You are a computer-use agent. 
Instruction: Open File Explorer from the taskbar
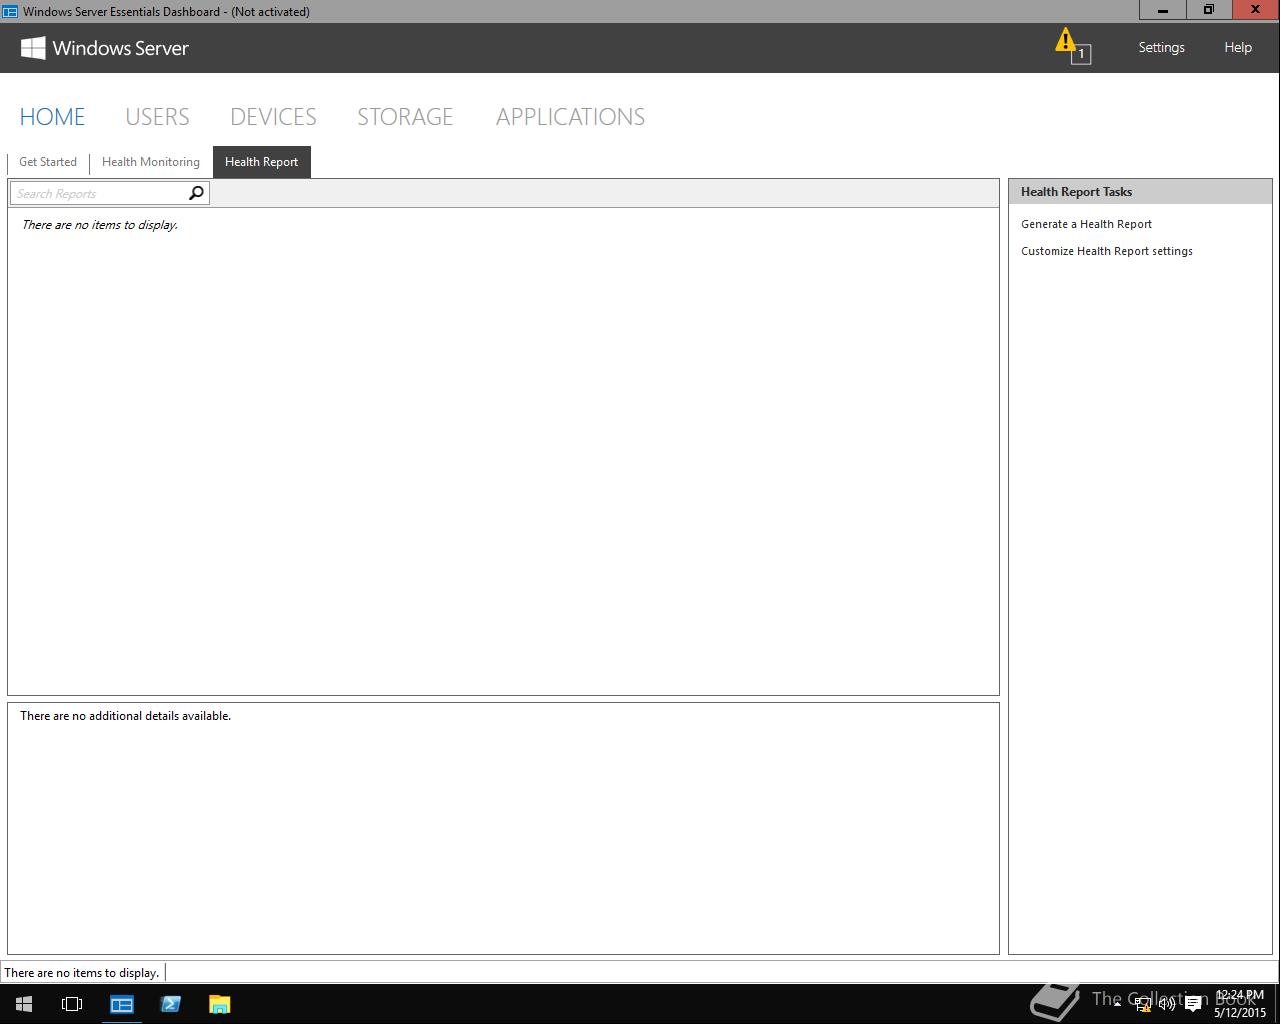219,1004
